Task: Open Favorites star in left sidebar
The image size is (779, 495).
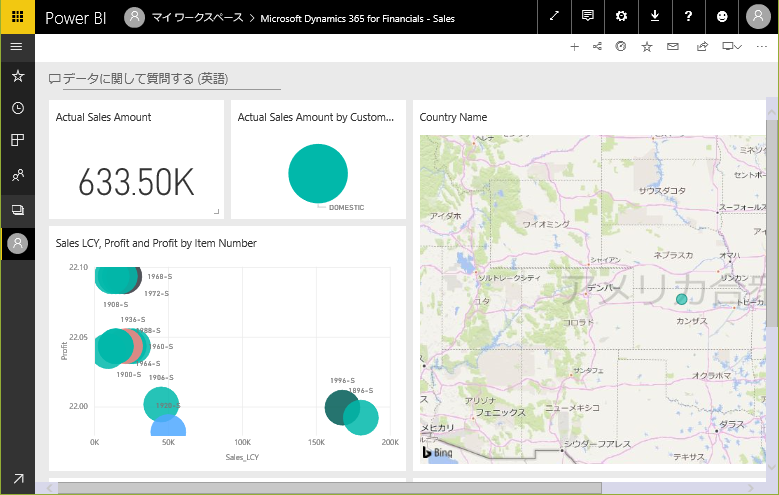Action: pos(18,76)
